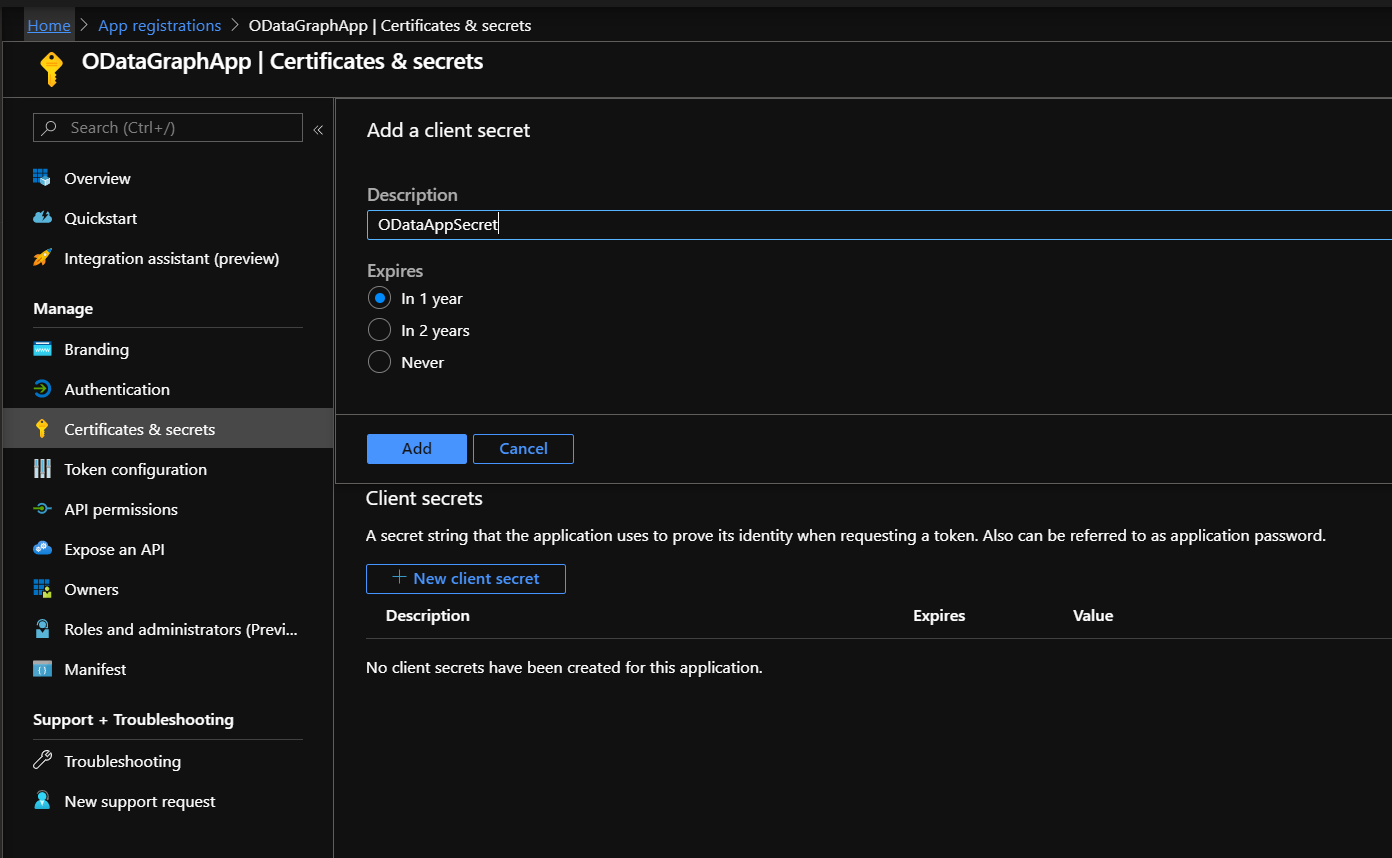
Task: Click the 'Support + Troubleshooting' section heading
Action: (133, 720)
